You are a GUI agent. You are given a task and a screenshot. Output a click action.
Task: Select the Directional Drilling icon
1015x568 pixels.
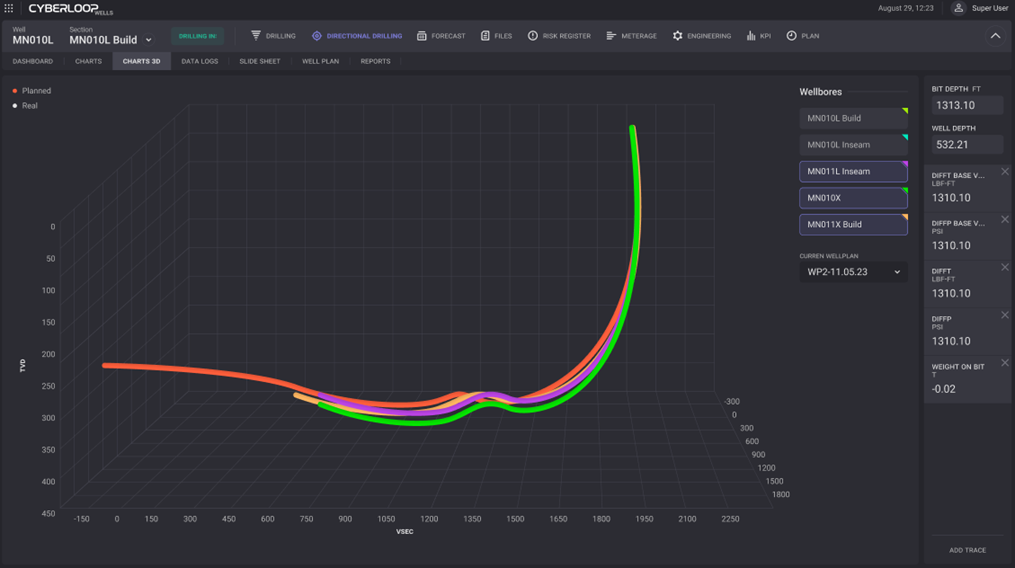(317, 36)
